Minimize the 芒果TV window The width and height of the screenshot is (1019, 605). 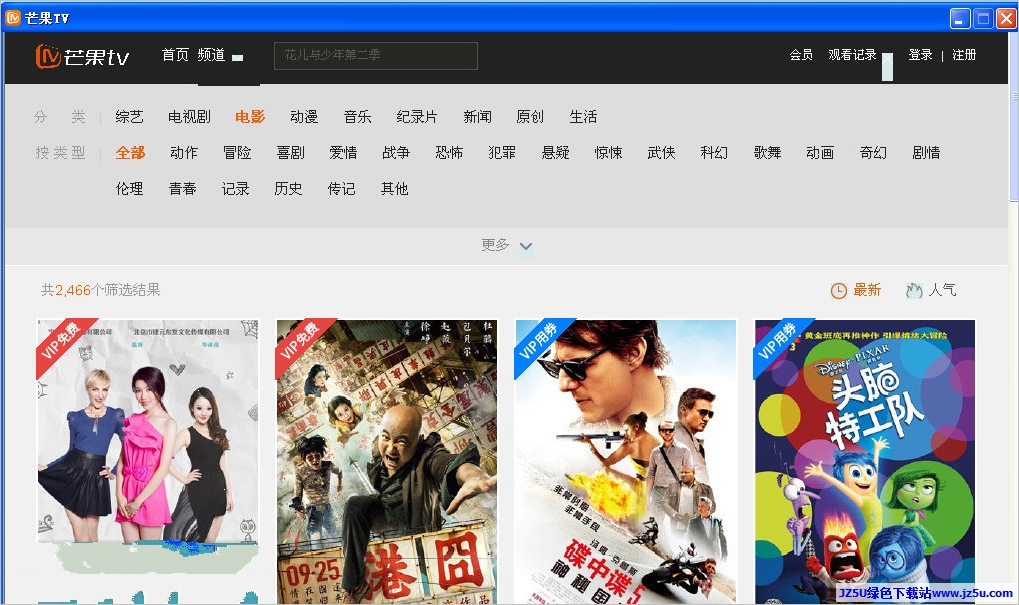[x=960, y=18]
